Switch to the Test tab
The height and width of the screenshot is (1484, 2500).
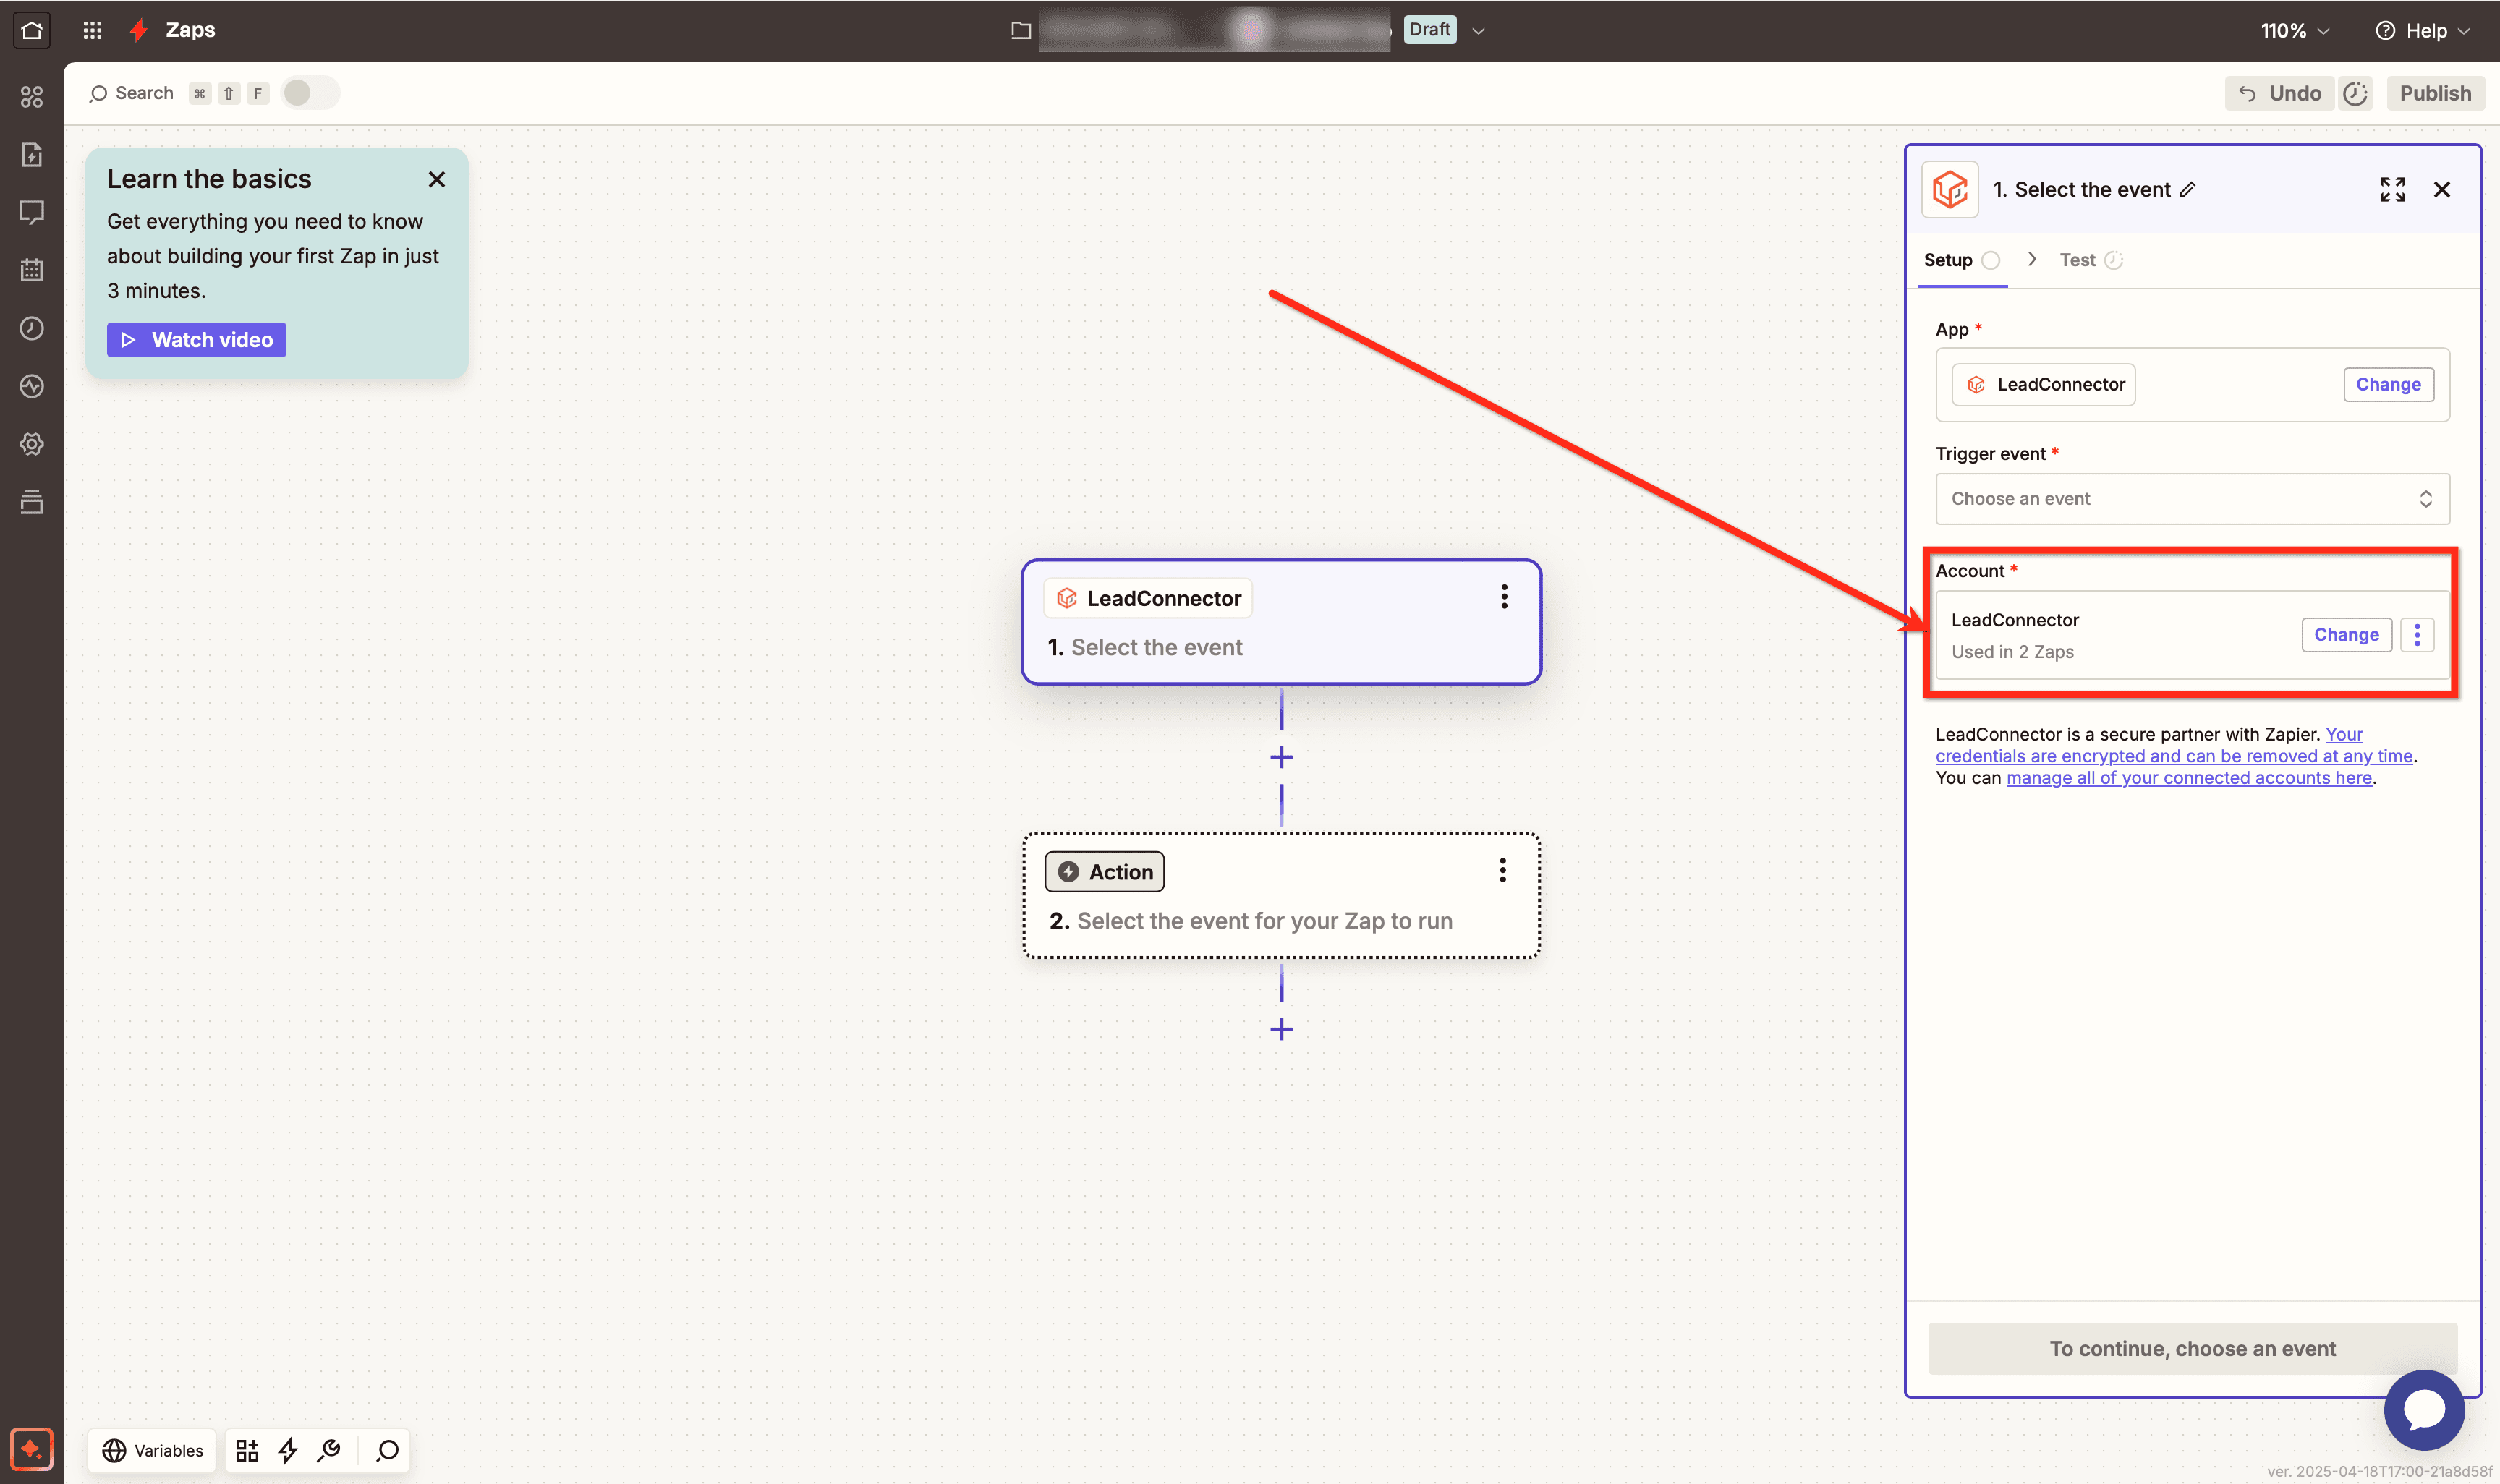2090,260
